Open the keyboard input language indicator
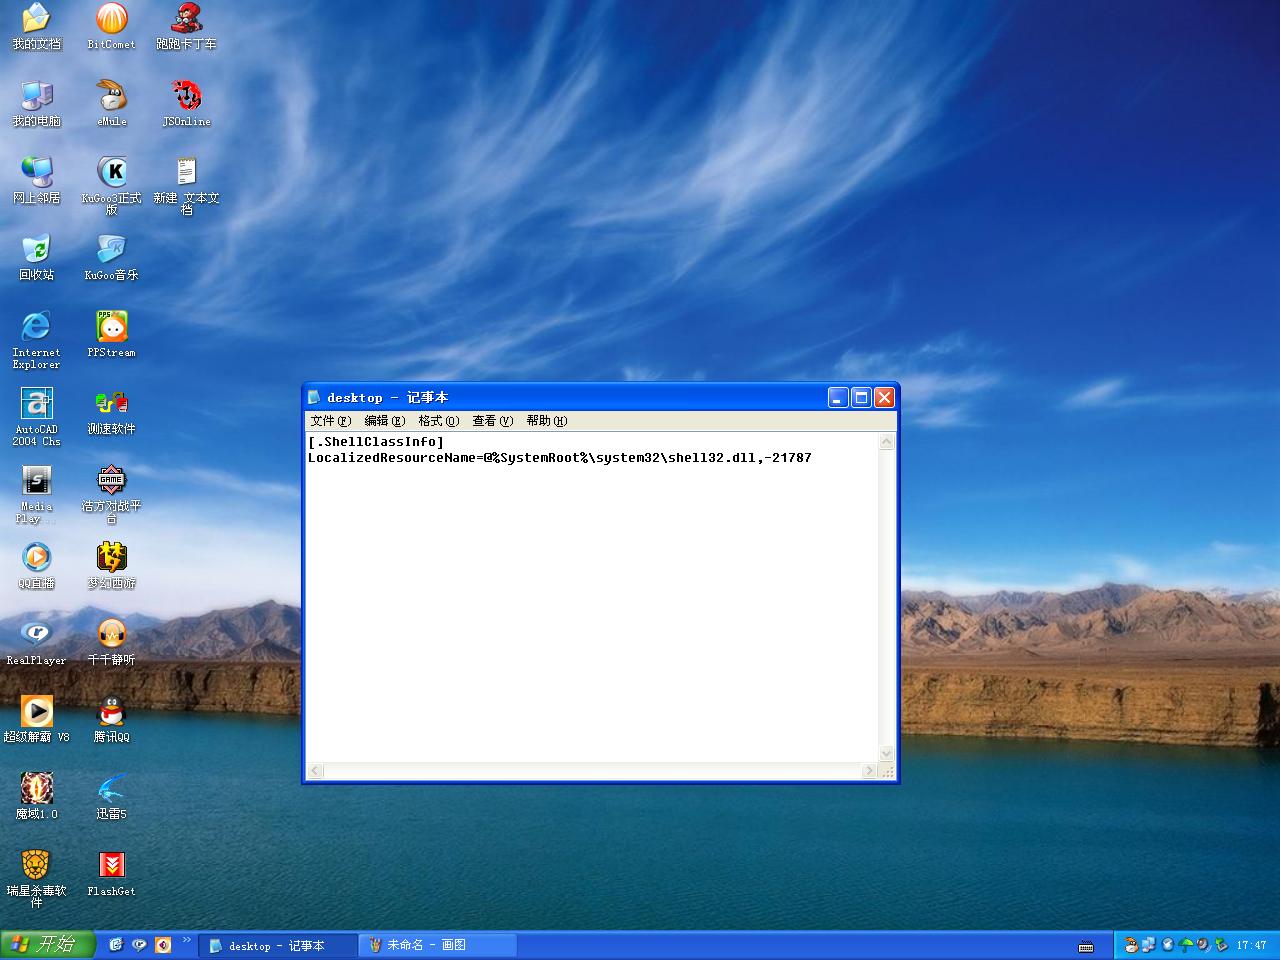Image resolution: width=1280 pixels, height=960 pixels. click(1086, 946)
